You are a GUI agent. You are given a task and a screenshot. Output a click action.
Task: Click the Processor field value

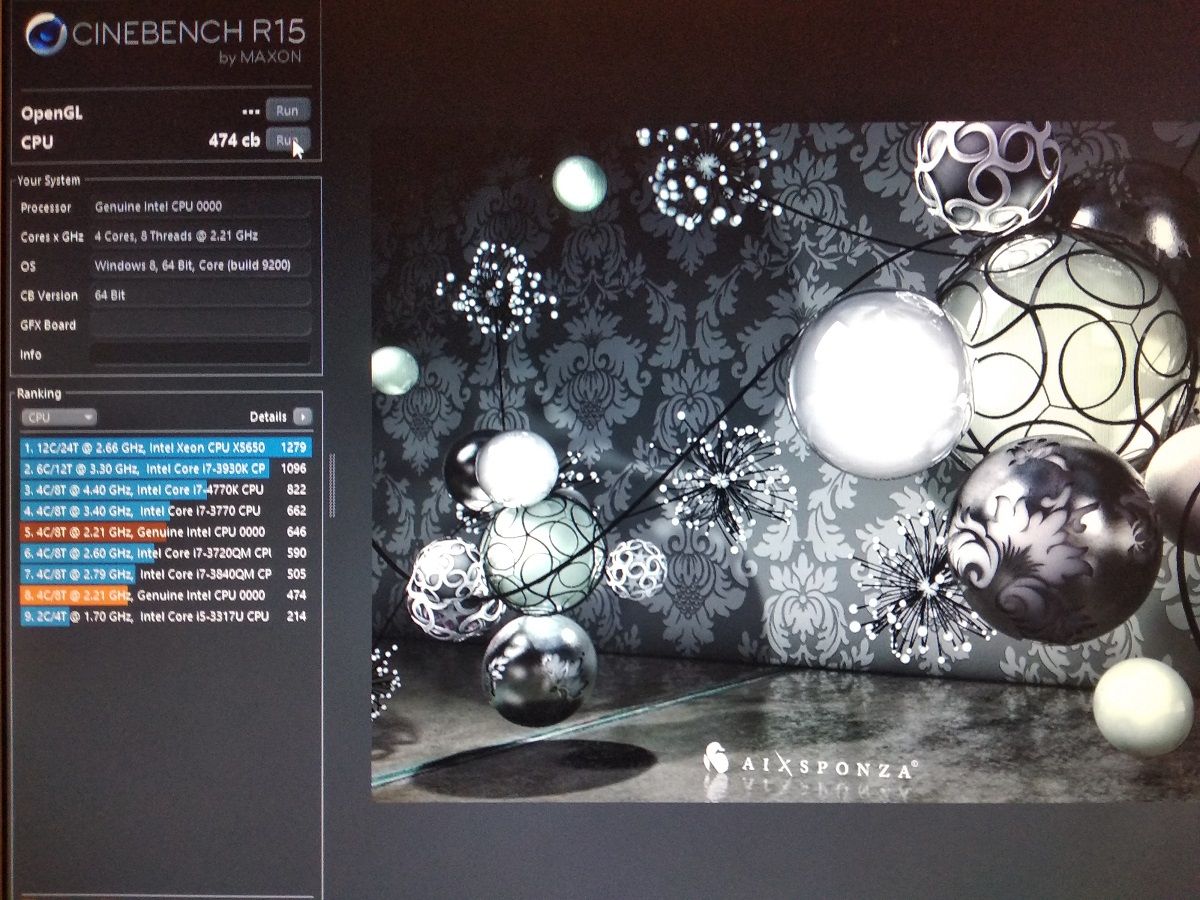(x=200, y=207)
